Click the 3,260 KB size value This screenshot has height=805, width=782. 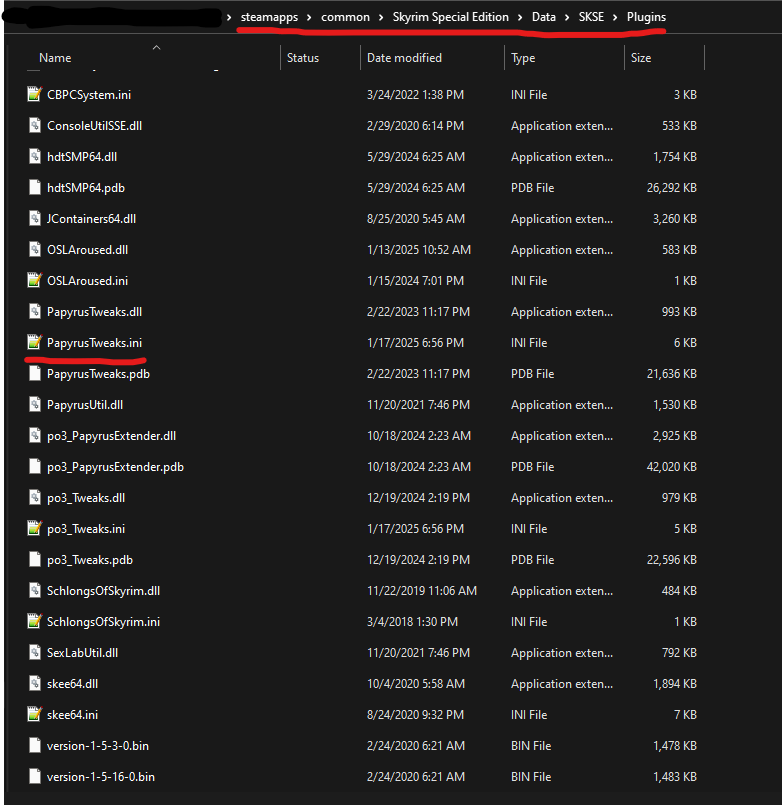coord(674,219)
